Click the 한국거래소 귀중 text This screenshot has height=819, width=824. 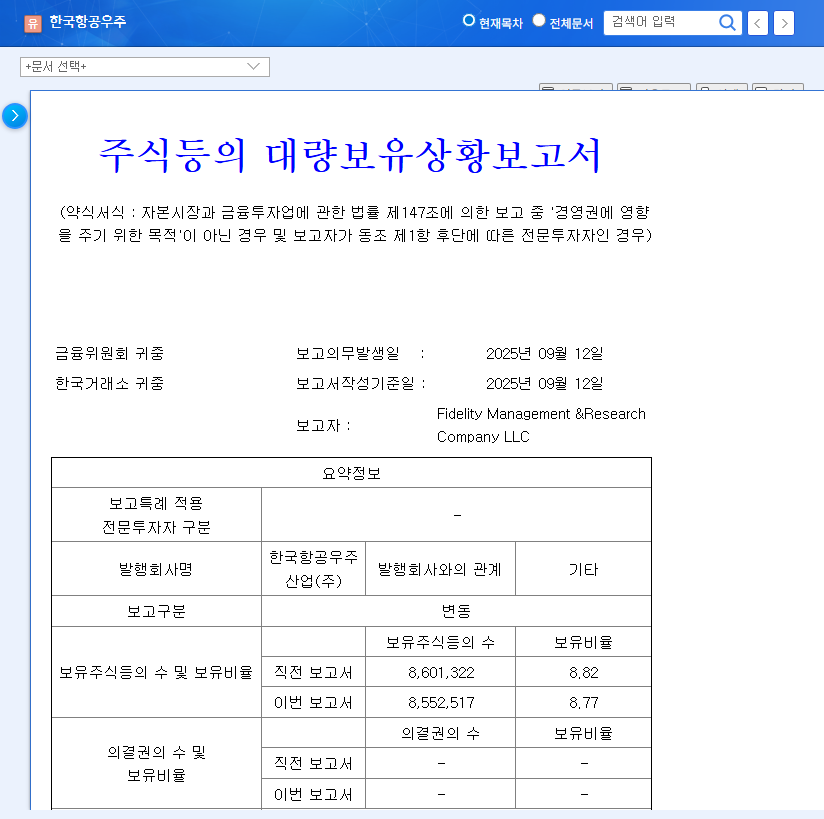(x=109, y=383)
